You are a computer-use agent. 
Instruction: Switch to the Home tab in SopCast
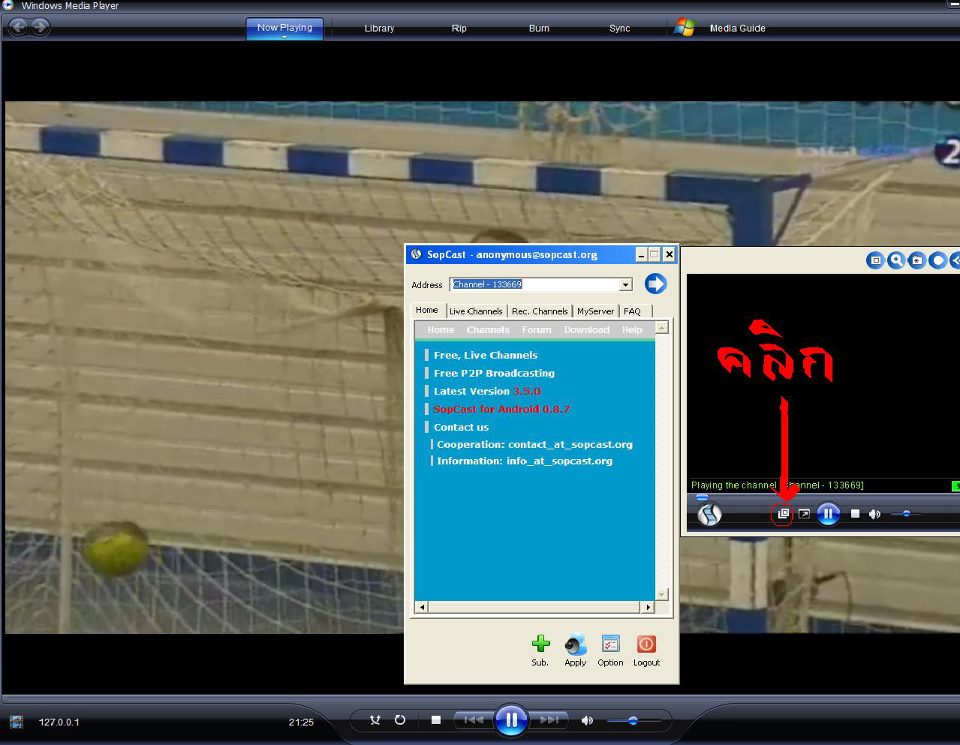pos(427,310)
